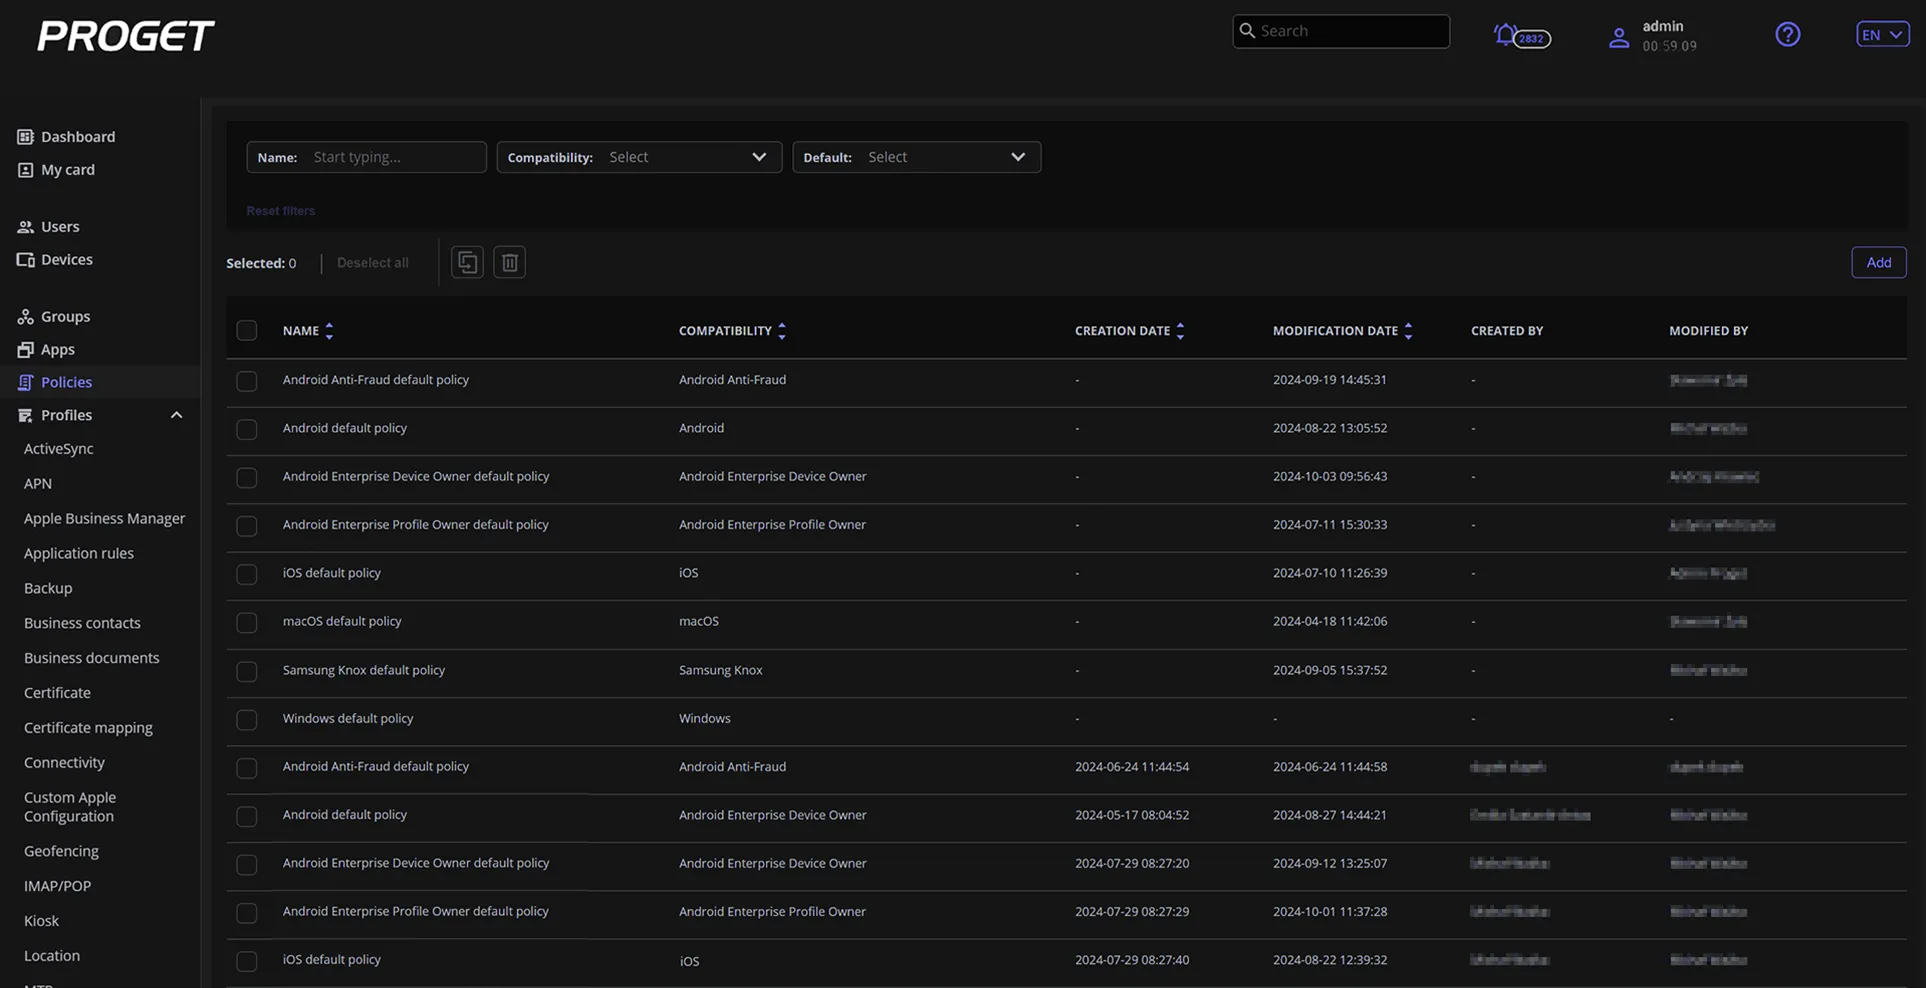1926x988 pixels.
Task: Open the Compatibility filter dropdown
Action: tap(639, 157)
